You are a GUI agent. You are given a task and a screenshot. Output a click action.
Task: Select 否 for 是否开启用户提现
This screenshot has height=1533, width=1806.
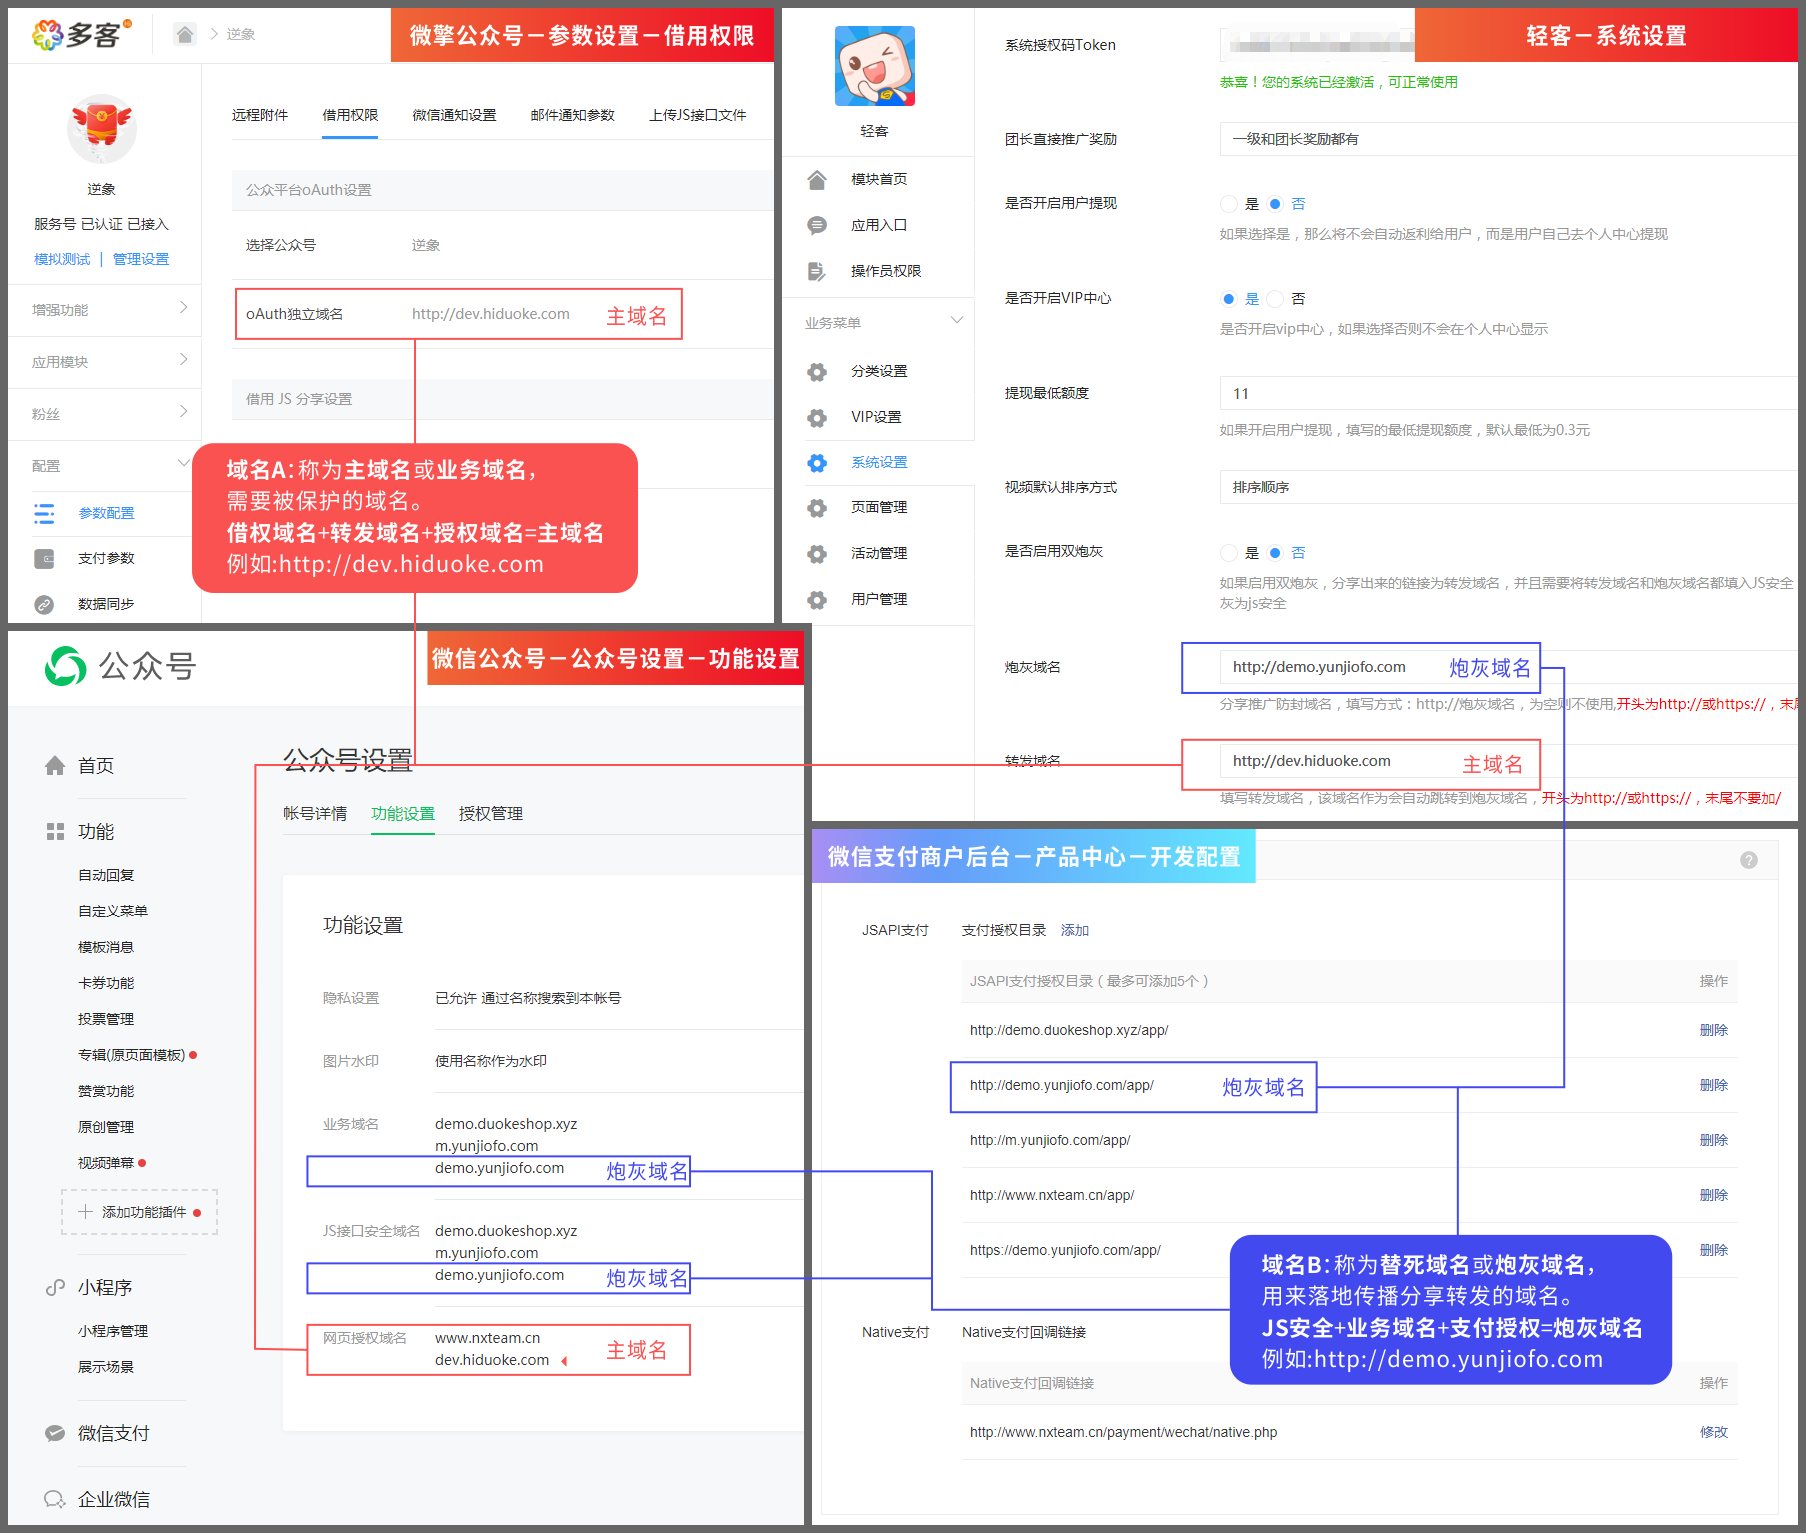tap(1275, 204)
